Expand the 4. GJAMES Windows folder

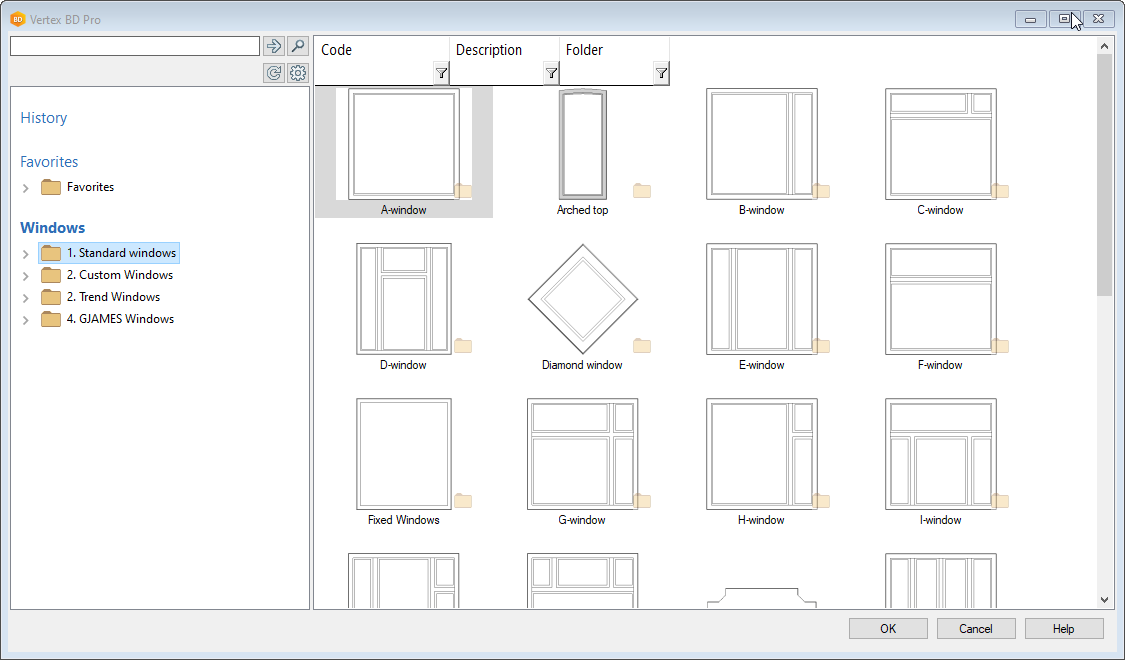coord(26,320)
